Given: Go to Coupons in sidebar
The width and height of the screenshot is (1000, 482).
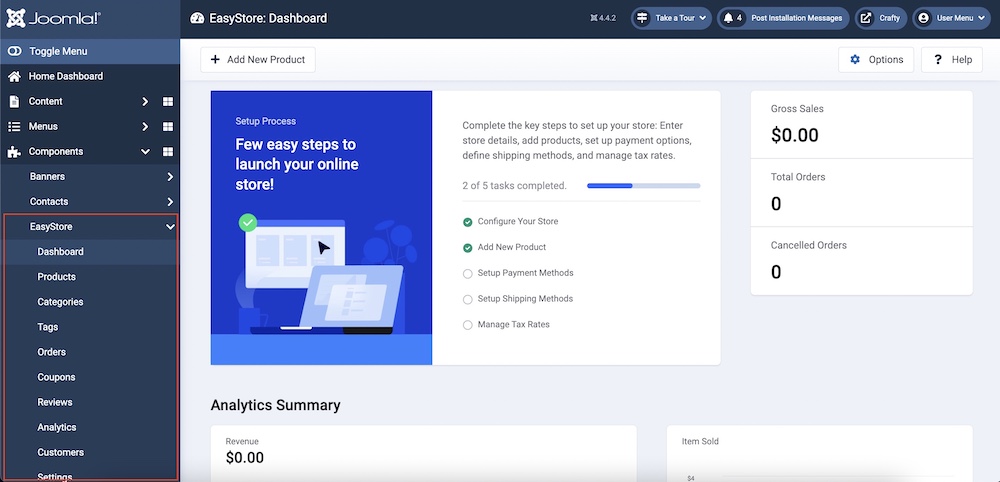Looking at the screenshot, I should click(x=56, y=377).
